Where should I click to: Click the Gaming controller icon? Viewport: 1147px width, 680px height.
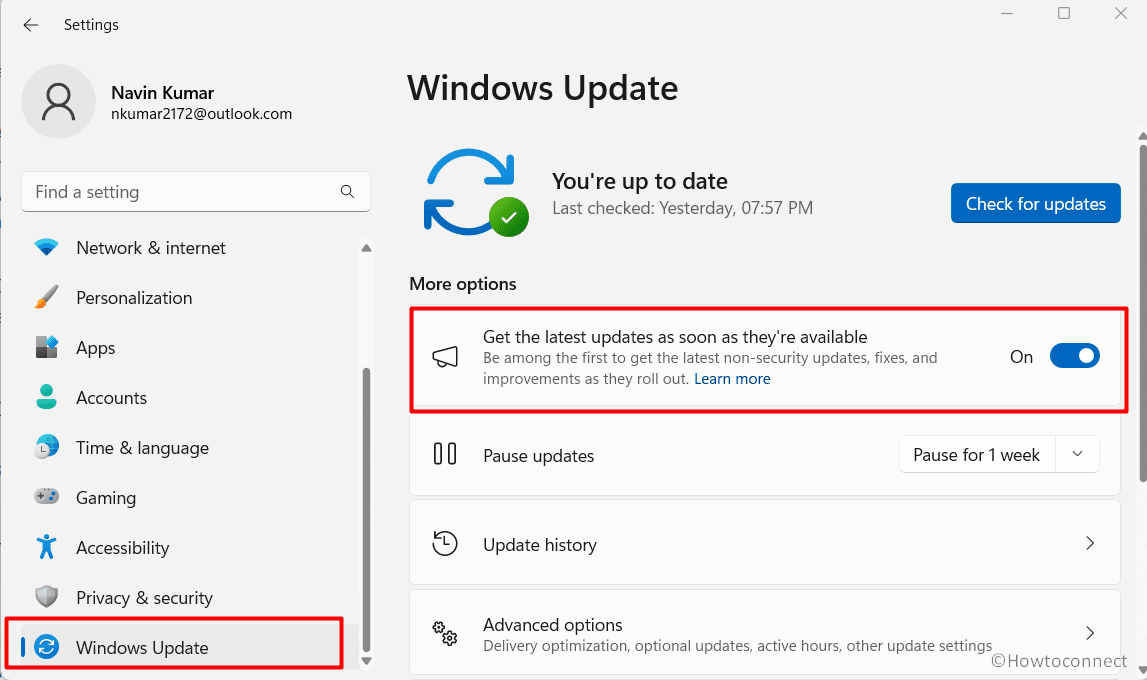[x=46, y=497]
